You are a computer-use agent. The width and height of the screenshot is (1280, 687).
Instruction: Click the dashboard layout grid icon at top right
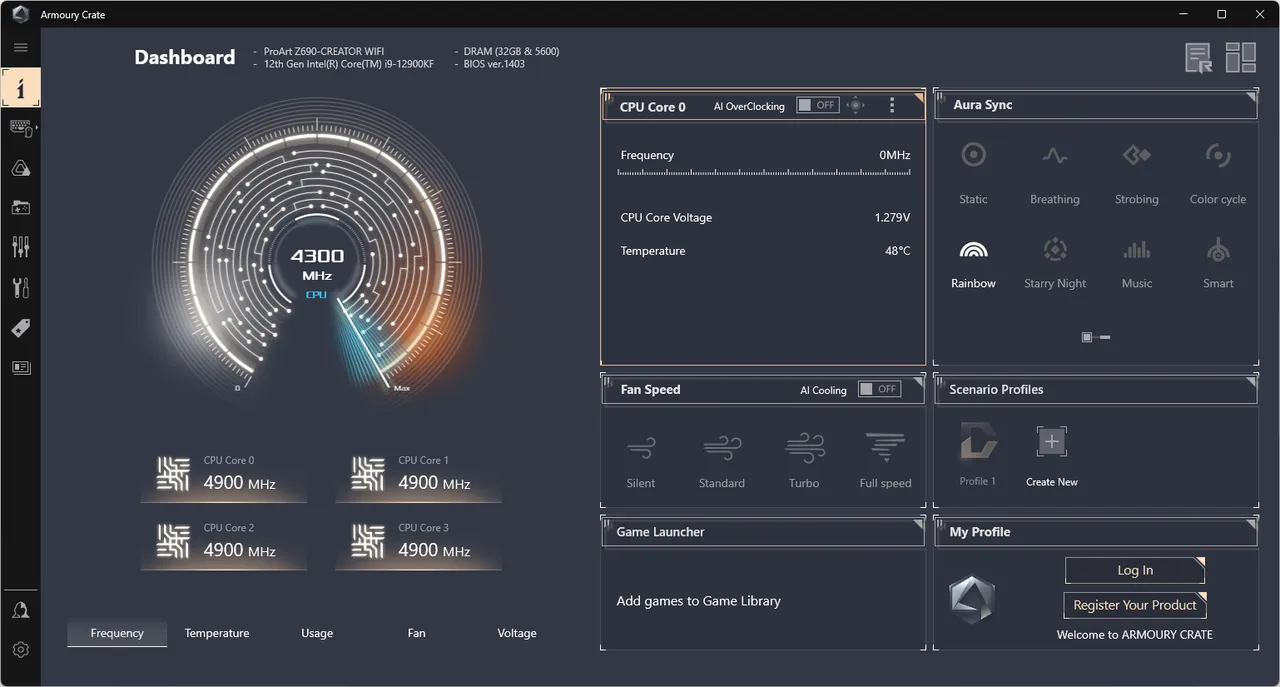pyautogui.click(x=1241, y=58)
